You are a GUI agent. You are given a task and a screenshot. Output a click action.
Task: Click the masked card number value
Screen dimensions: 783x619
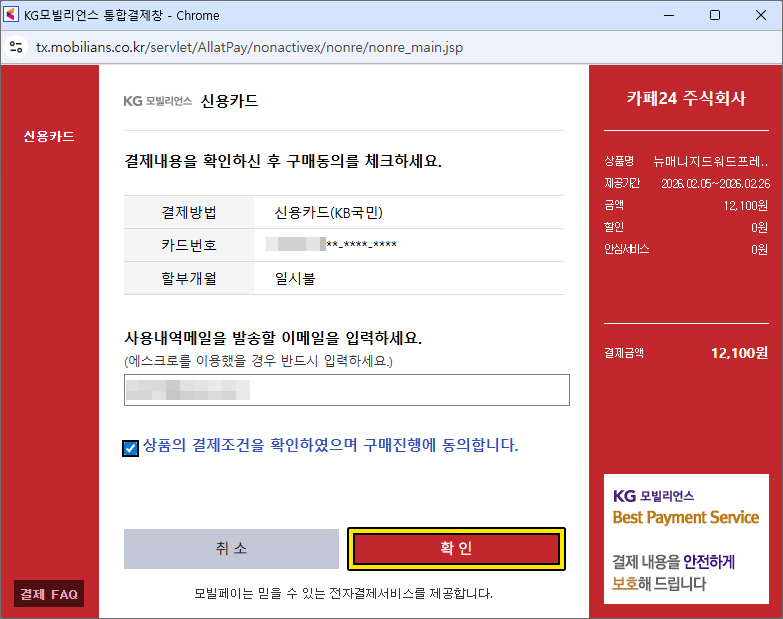[335, 245]
